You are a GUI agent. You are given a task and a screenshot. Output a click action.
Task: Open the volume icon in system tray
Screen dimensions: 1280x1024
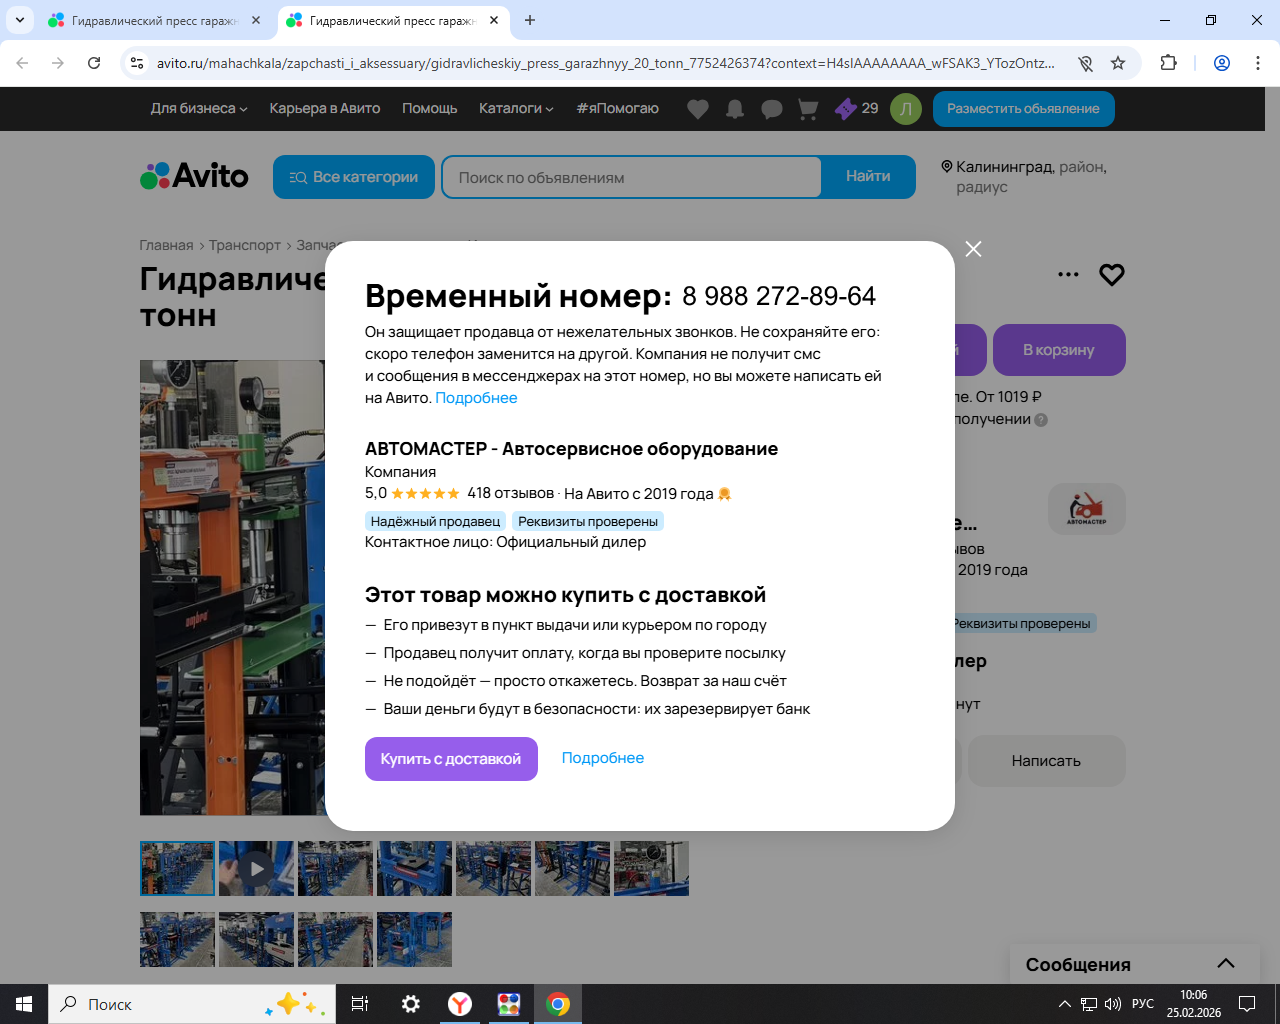point(1112,1004)
